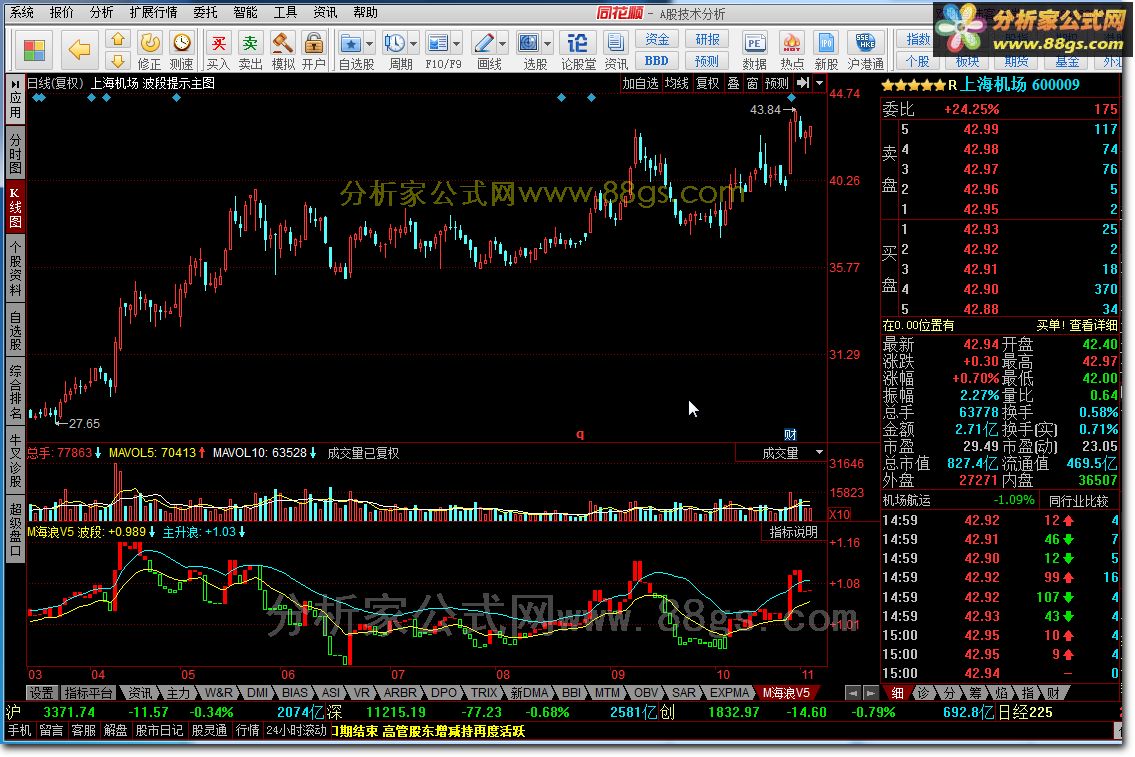
Task: Toggle 复权 price adjustment in chart header
Action: [x=708, y=83]
